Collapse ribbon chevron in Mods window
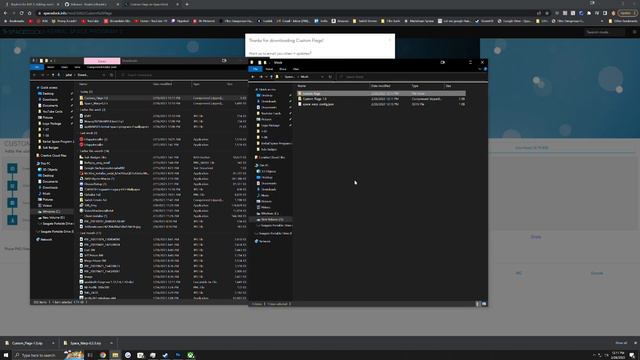The height and width of the screenshot is (360, 640). point(480,69)
